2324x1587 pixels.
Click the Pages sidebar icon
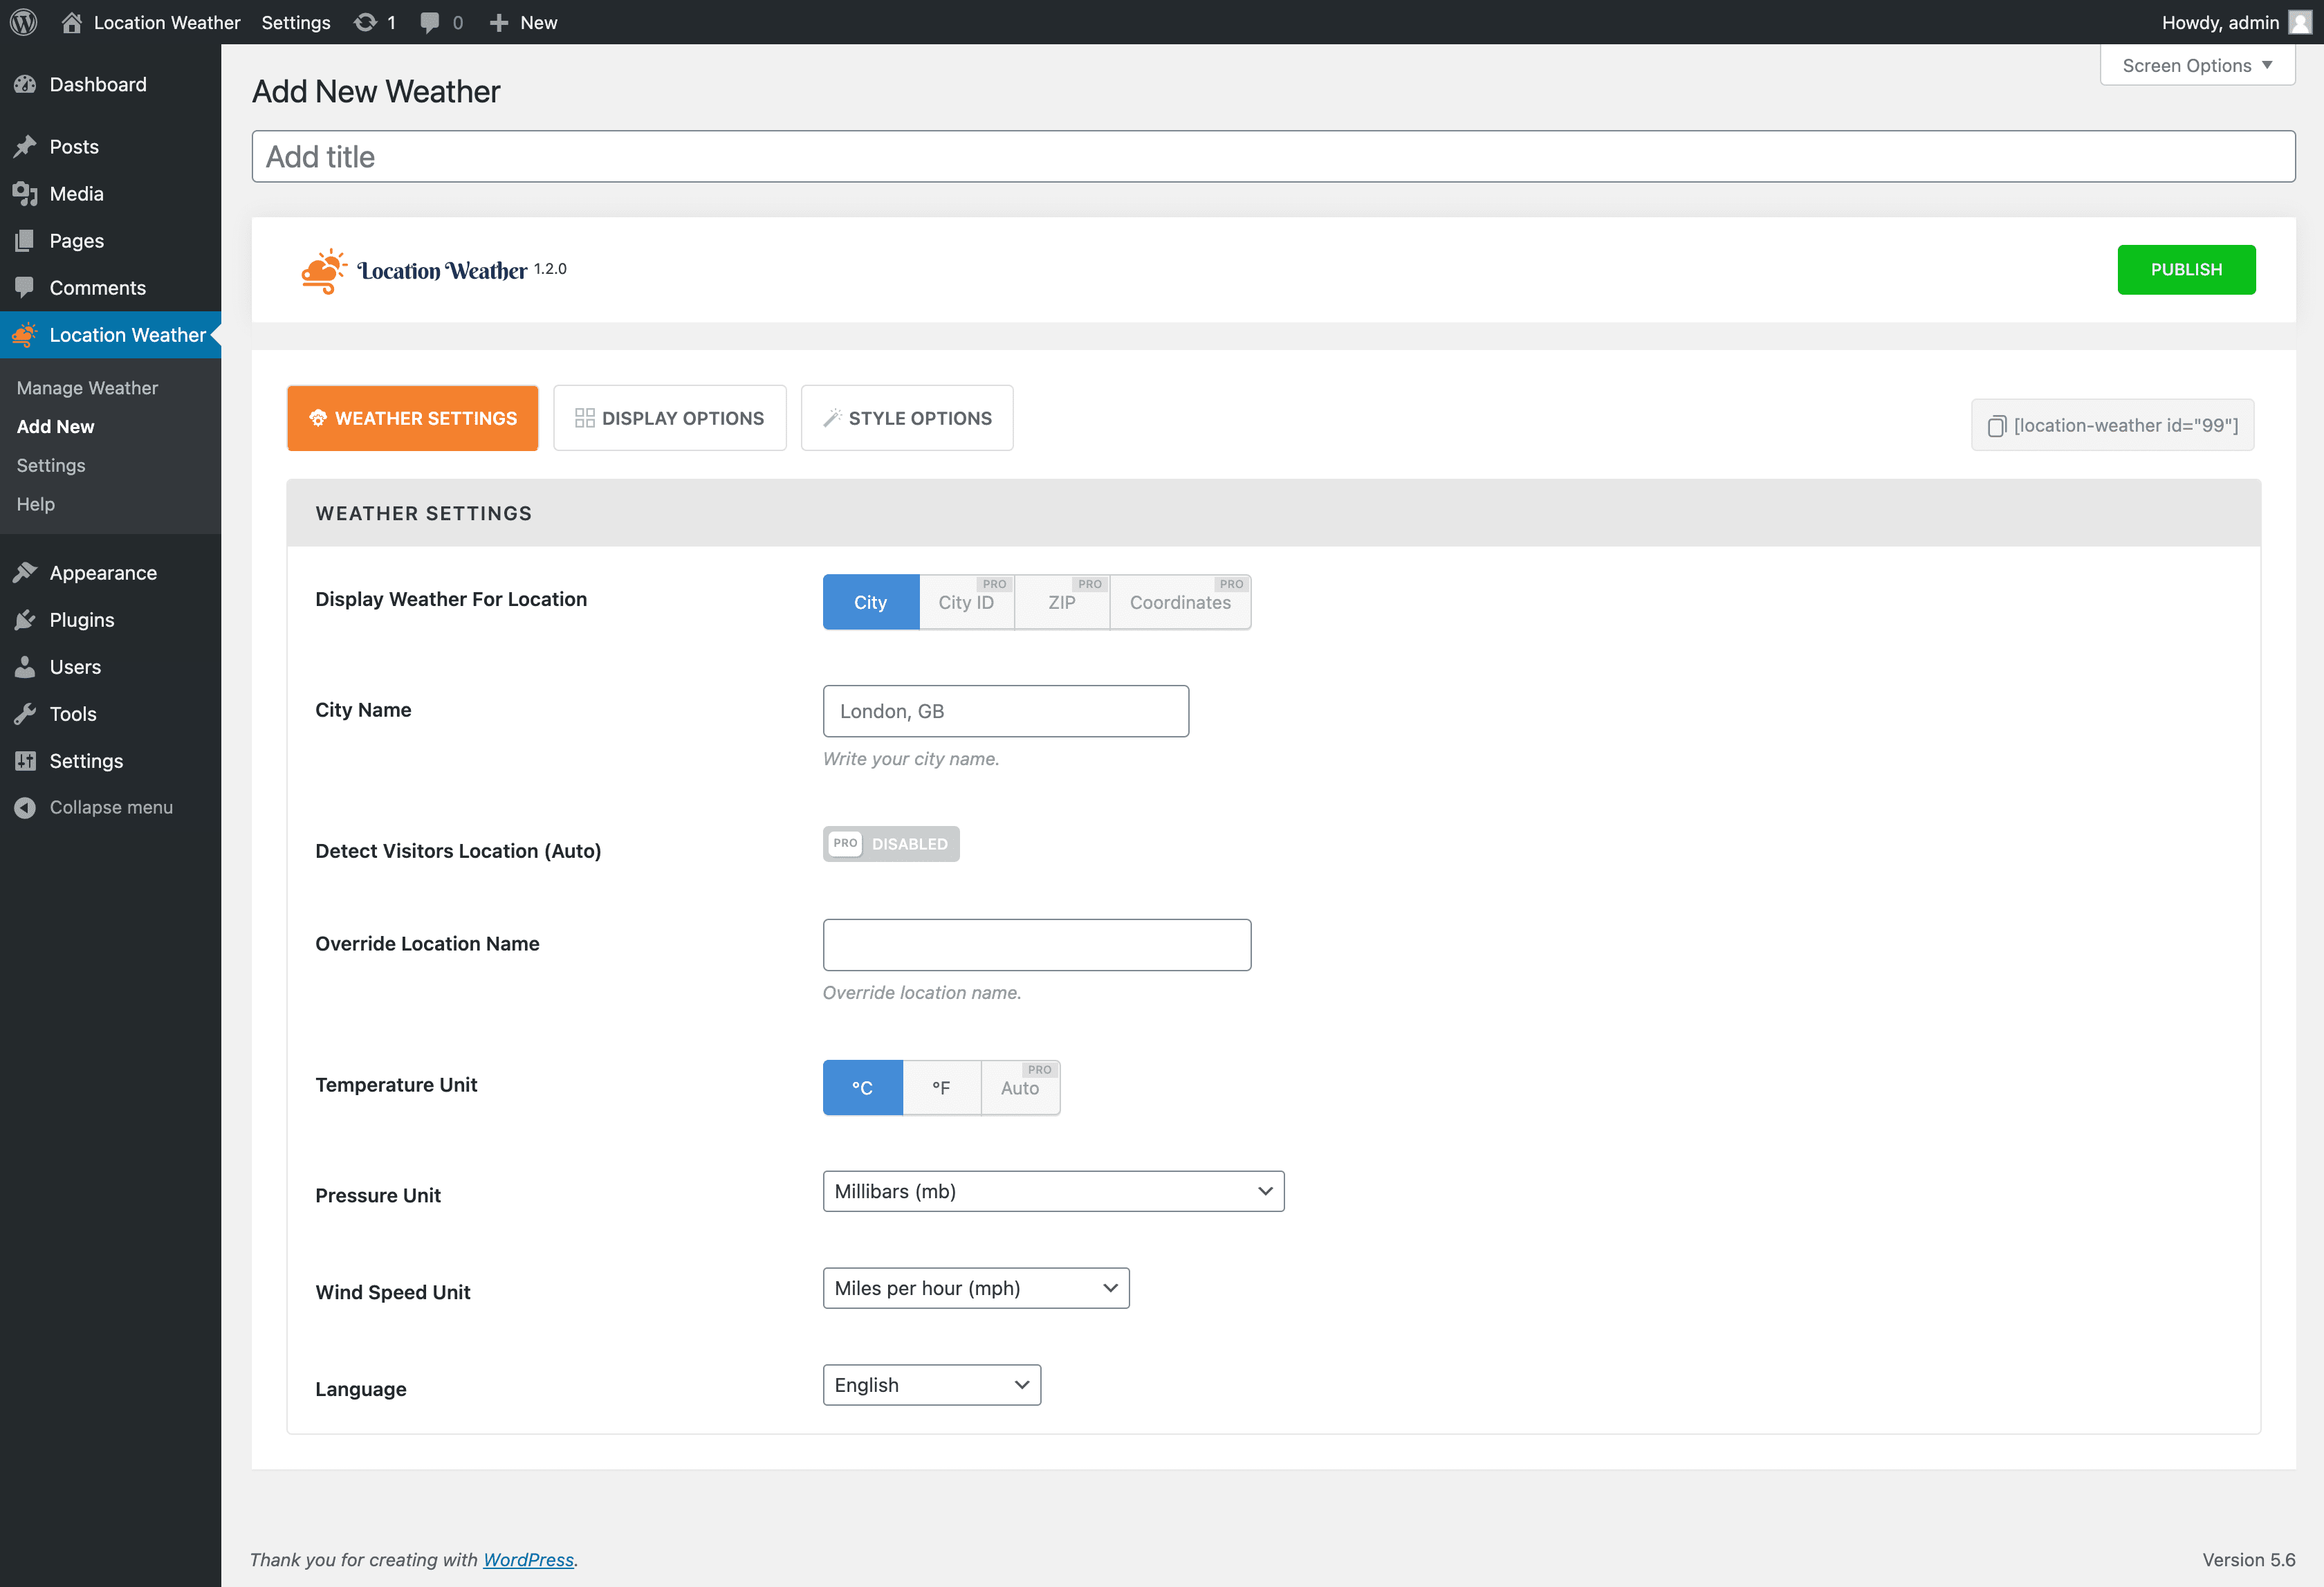(25, 241)
